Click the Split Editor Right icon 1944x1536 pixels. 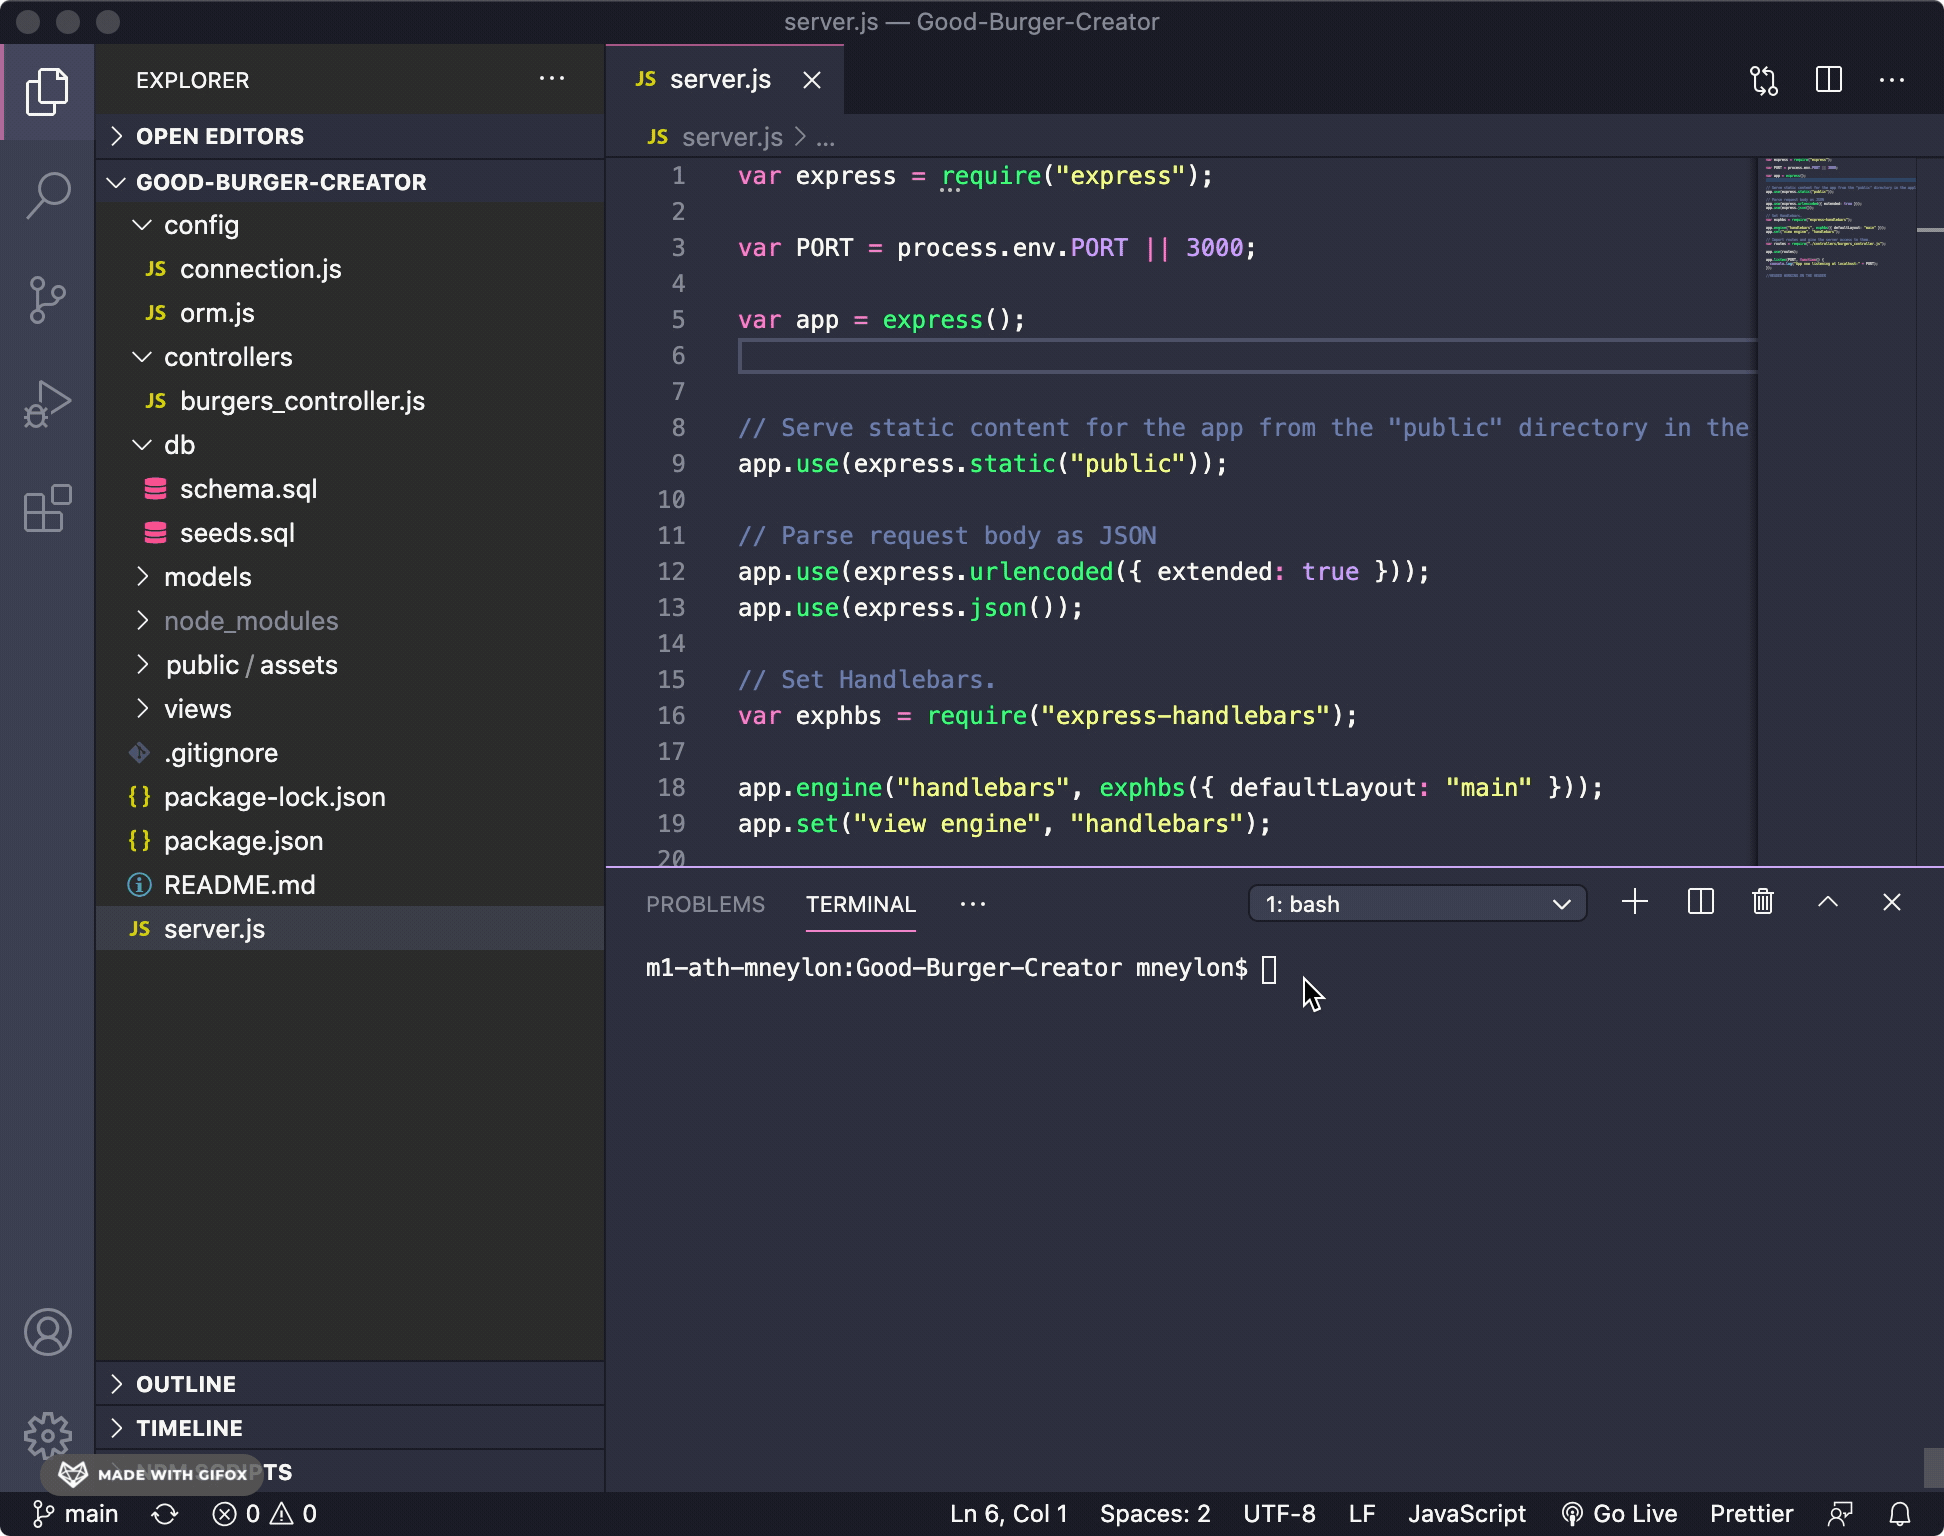click(x=1828, y=80)
